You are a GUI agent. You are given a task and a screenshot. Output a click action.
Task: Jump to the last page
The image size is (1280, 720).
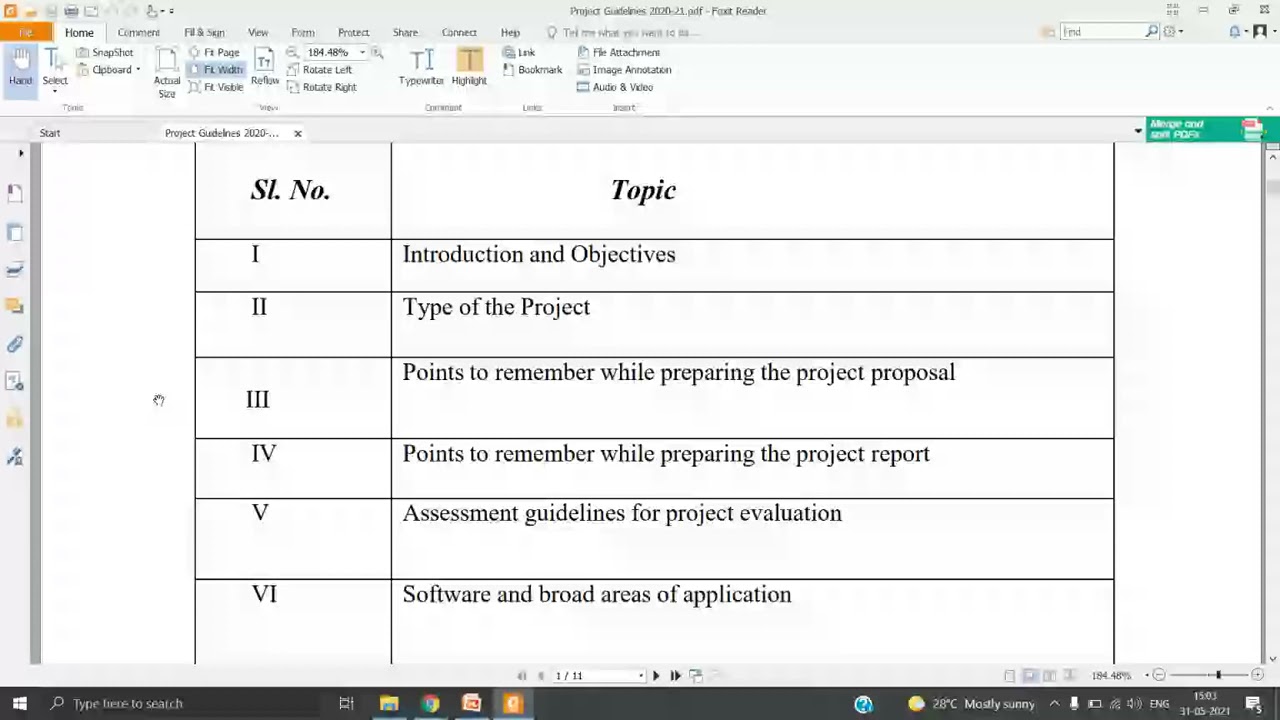(x=675, y=676)
